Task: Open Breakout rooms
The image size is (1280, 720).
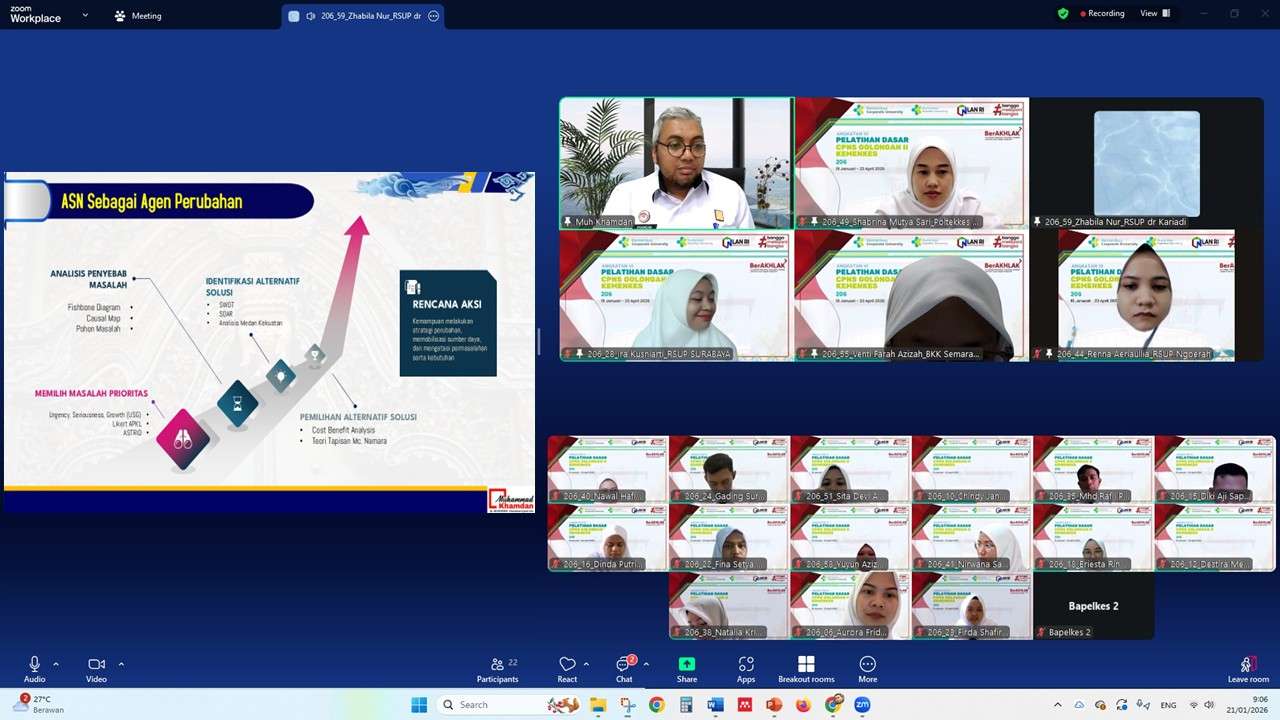Action: (x=806, y=667)
